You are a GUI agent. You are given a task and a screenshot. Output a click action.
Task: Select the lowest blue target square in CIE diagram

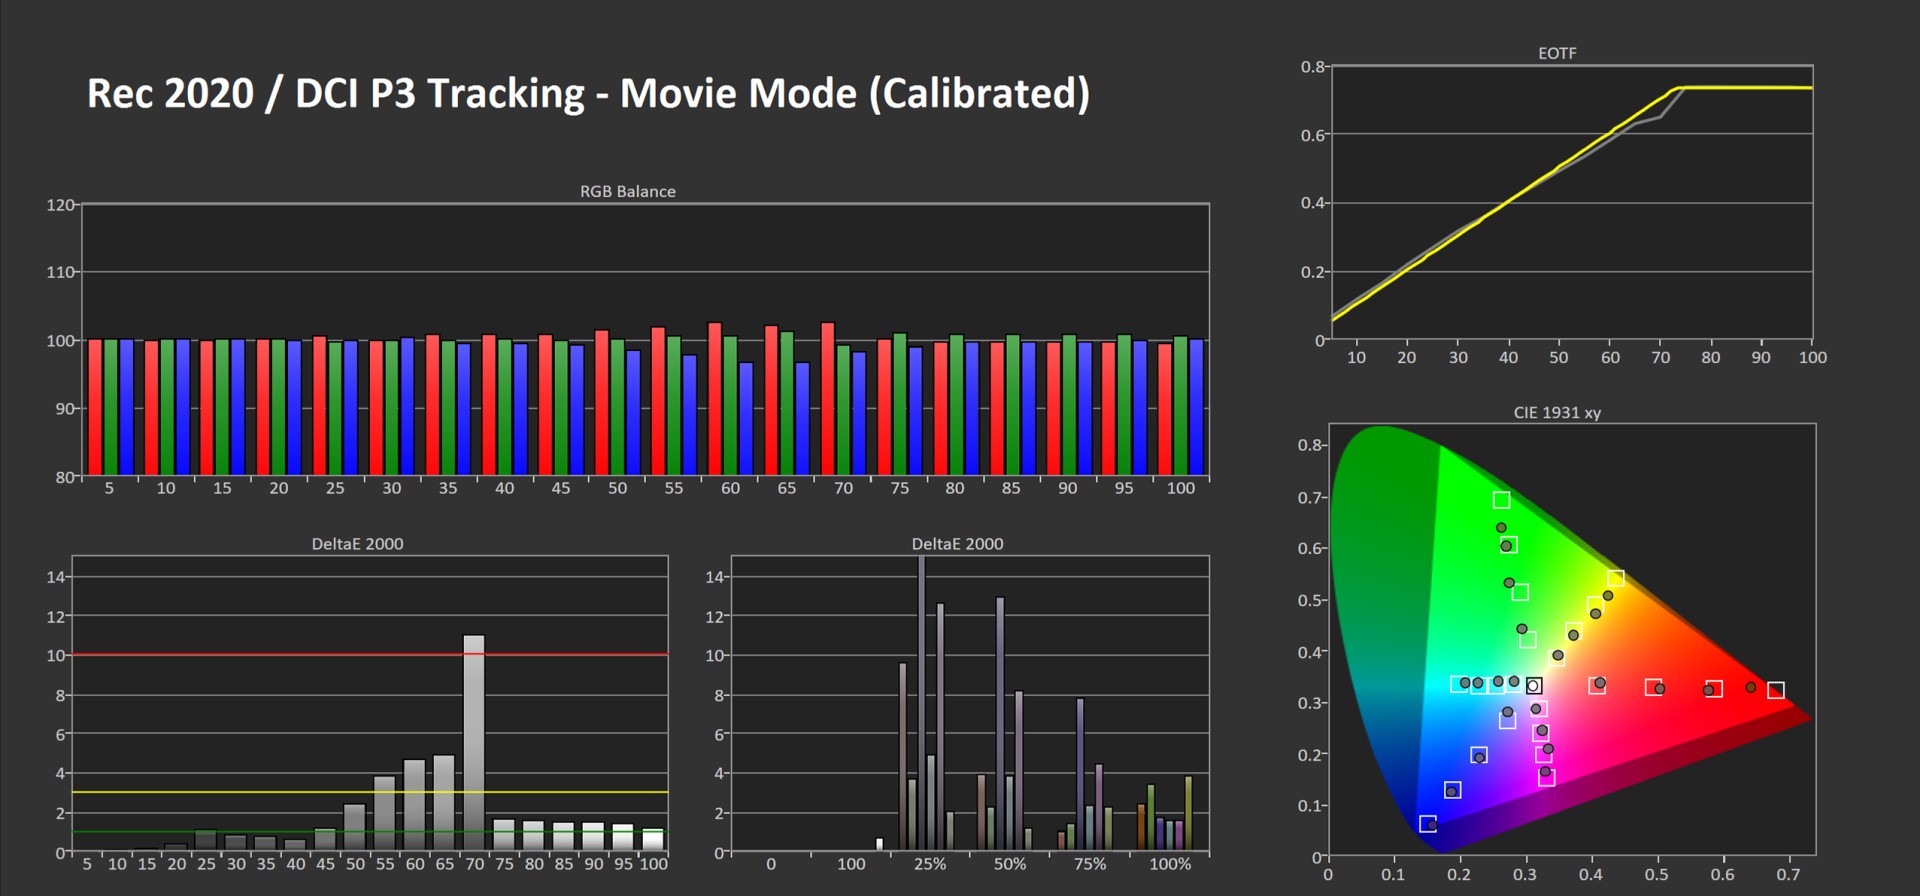[x=1428, y=824]
